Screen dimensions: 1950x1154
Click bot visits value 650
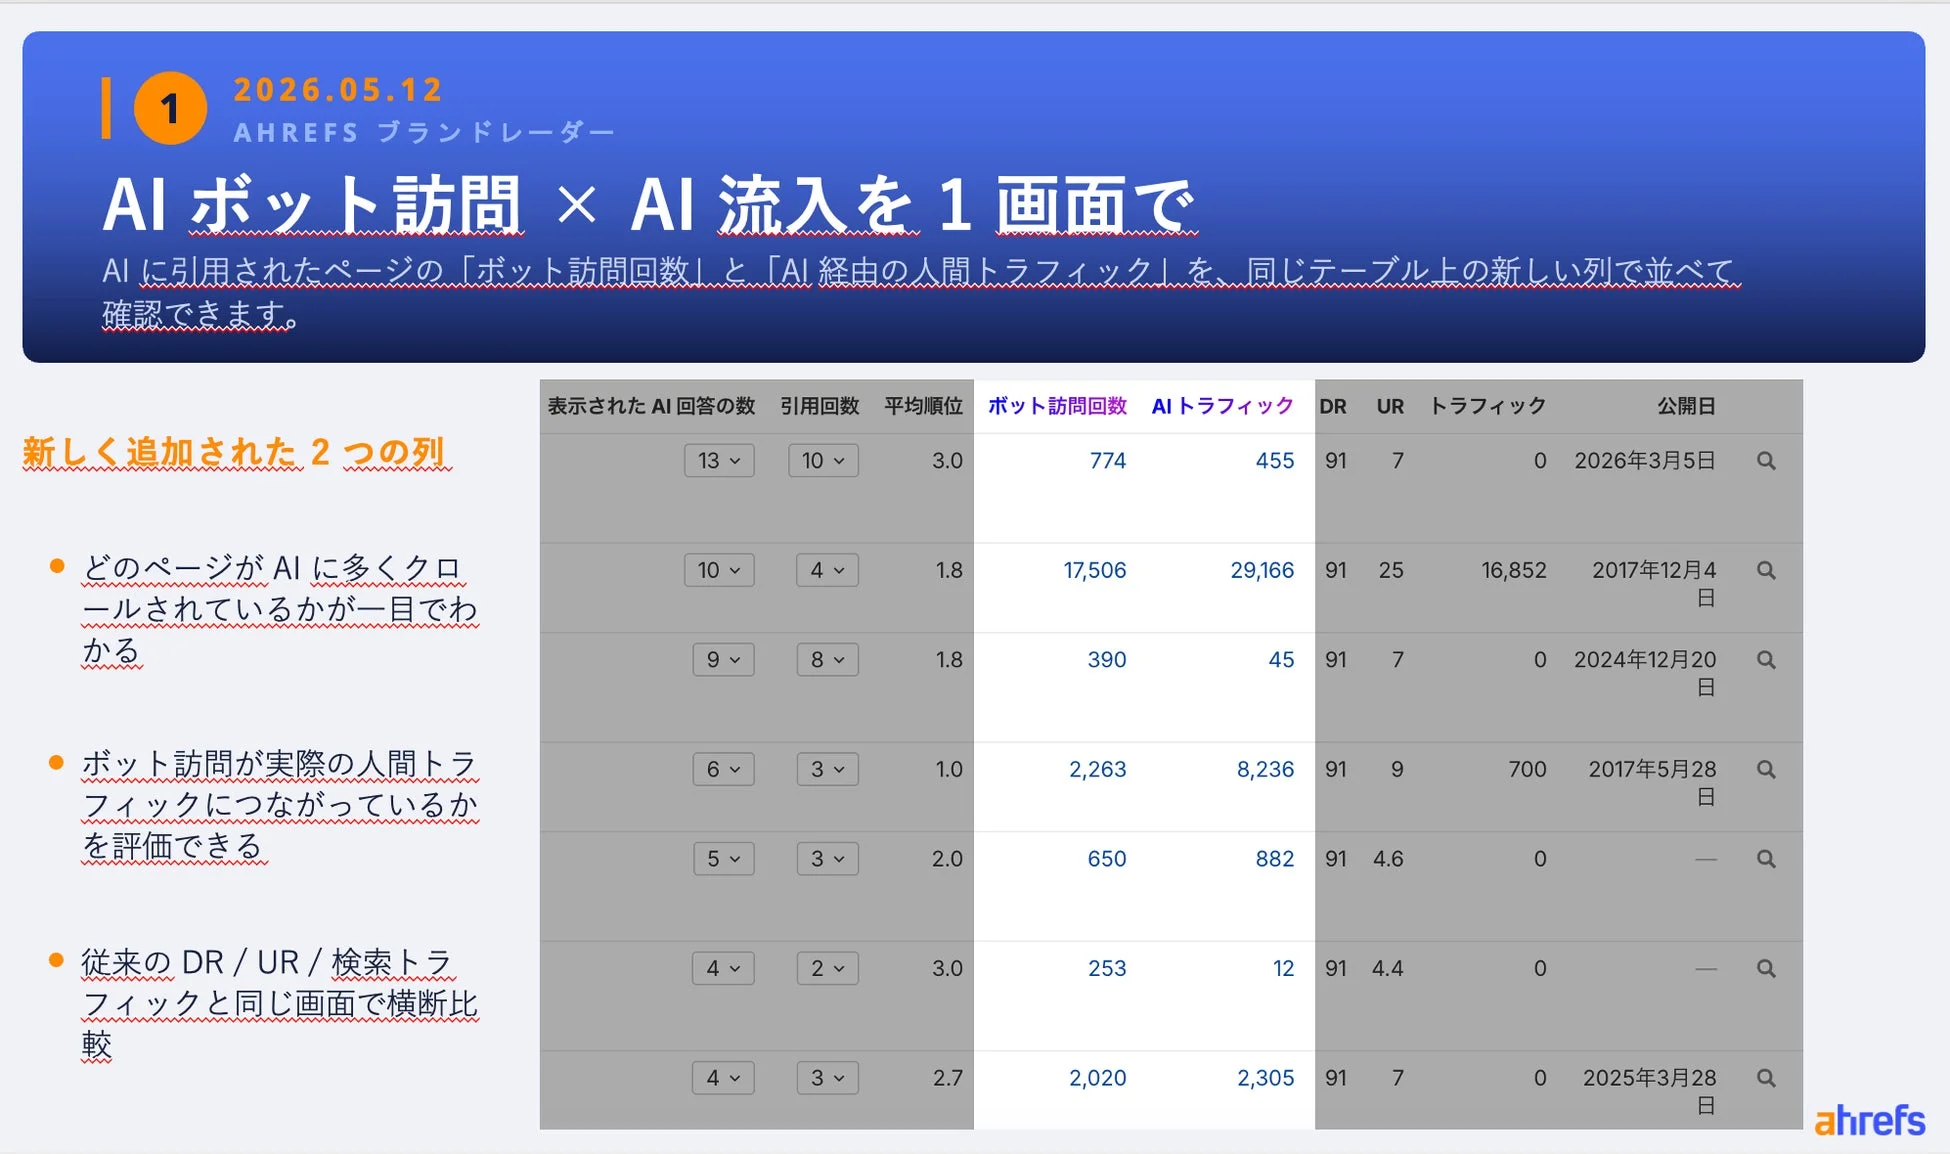[1107, 859]
